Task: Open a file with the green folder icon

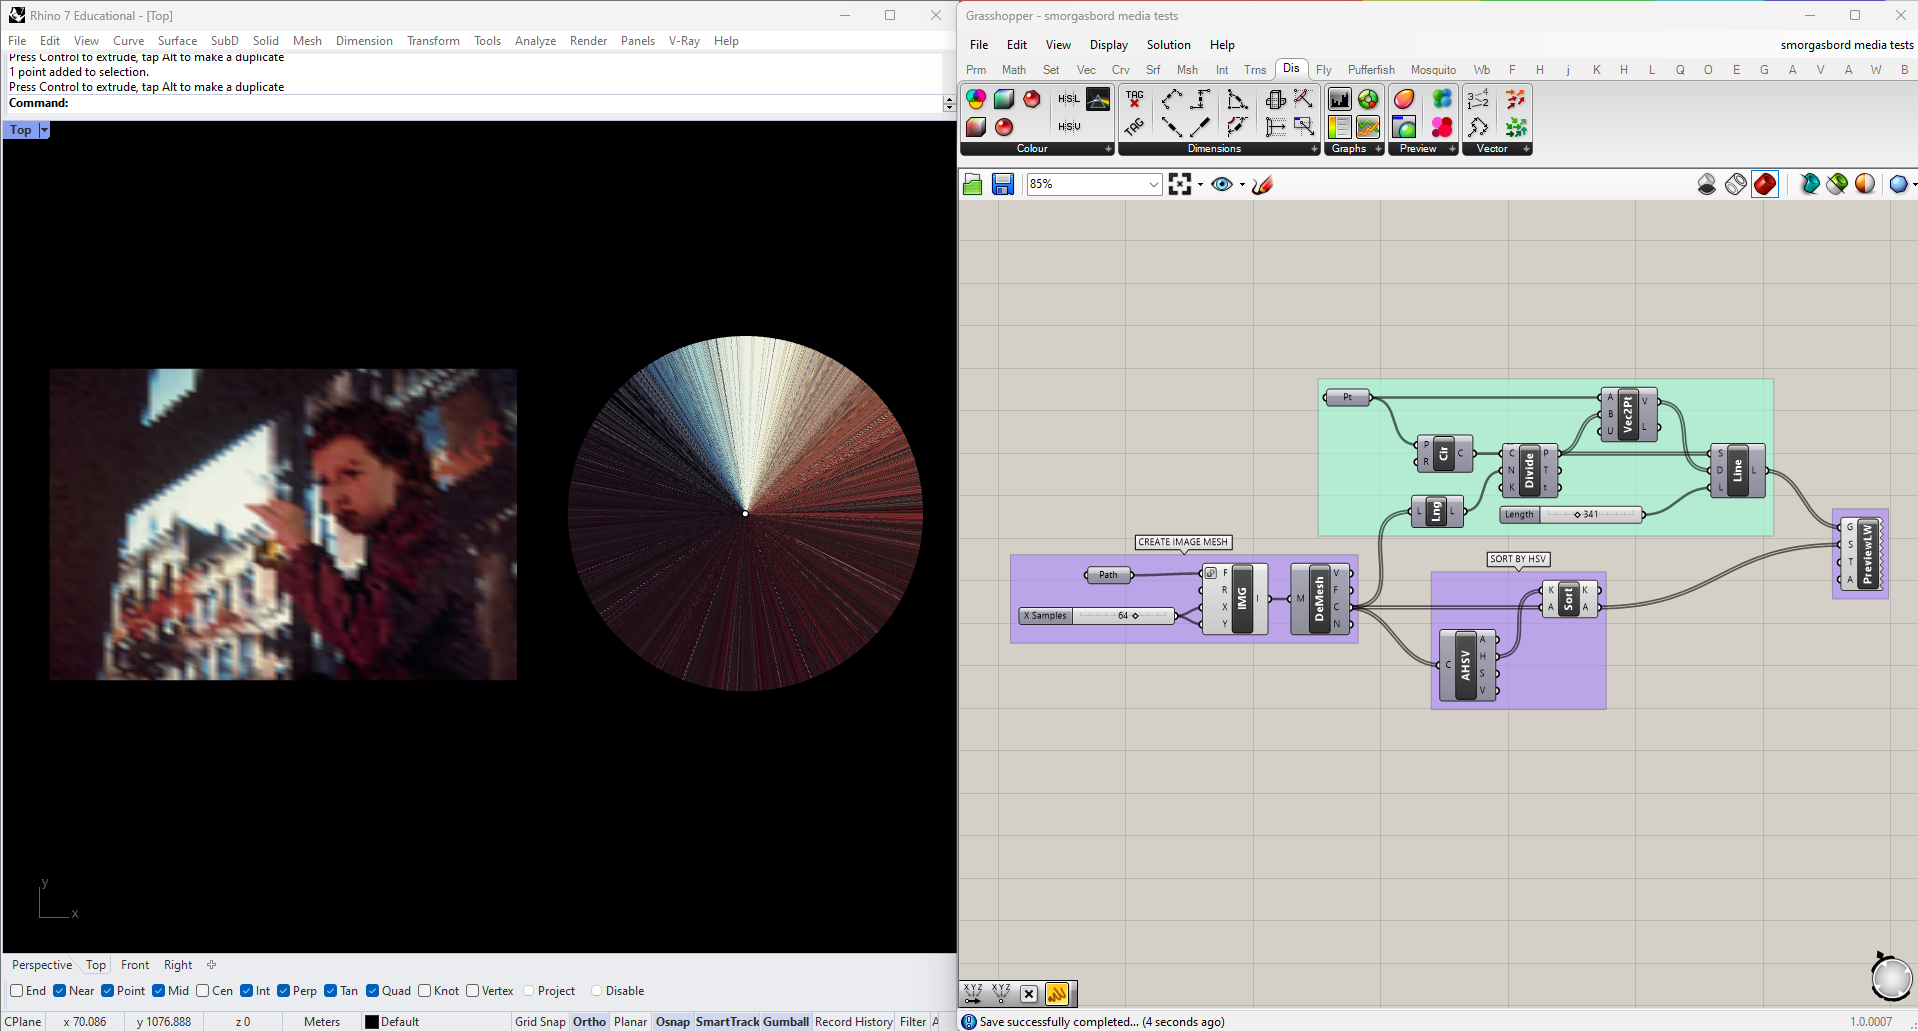Action: click(x=972, y=184)
